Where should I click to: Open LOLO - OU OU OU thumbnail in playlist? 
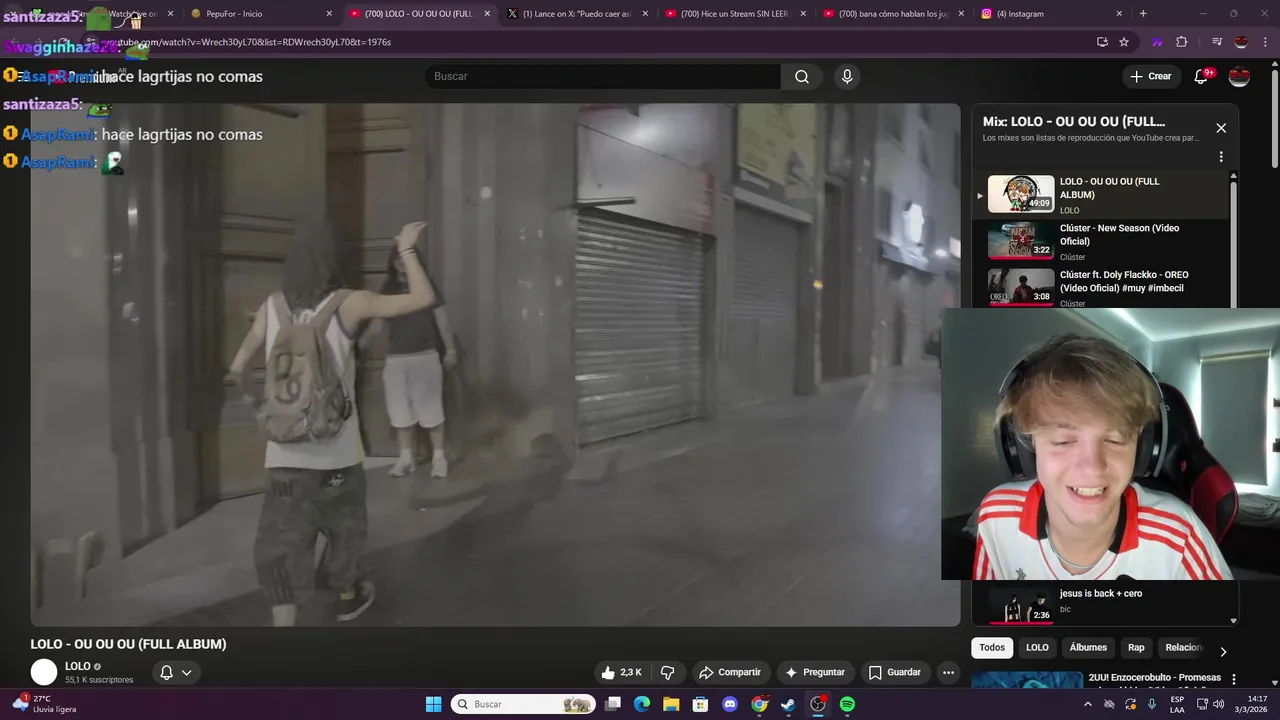[x=1021, y=194]
